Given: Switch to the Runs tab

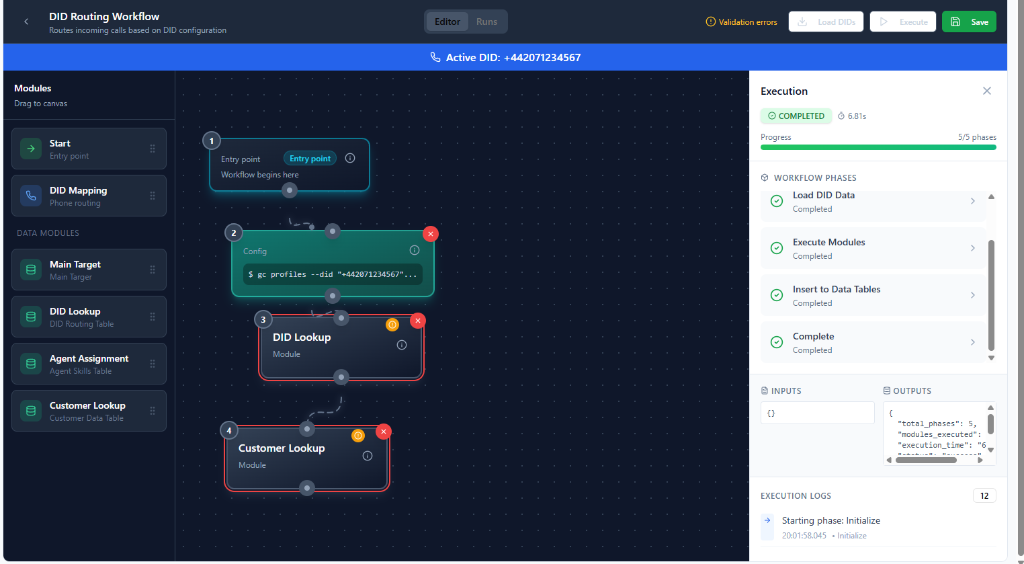Looking at the screenshot, I should click(x=487, y=22).
